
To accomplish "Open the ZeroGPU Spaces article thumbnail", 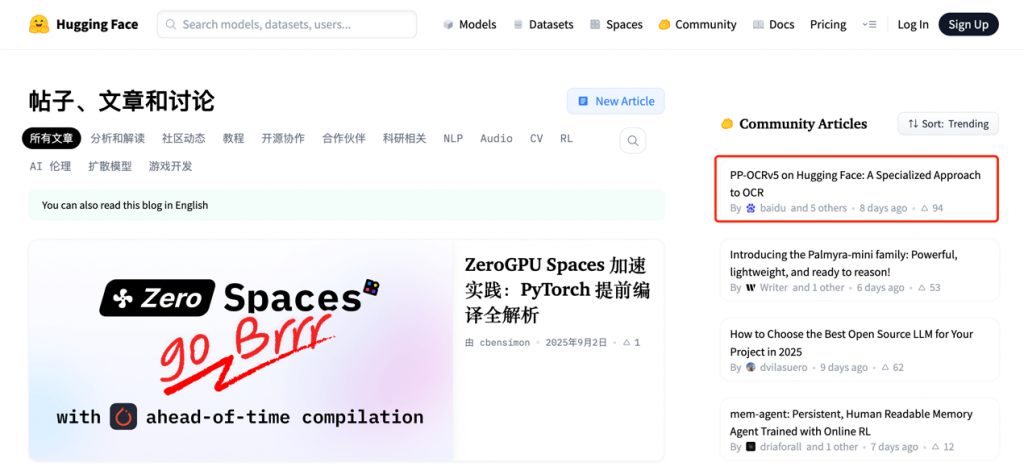I will point(241,350).
